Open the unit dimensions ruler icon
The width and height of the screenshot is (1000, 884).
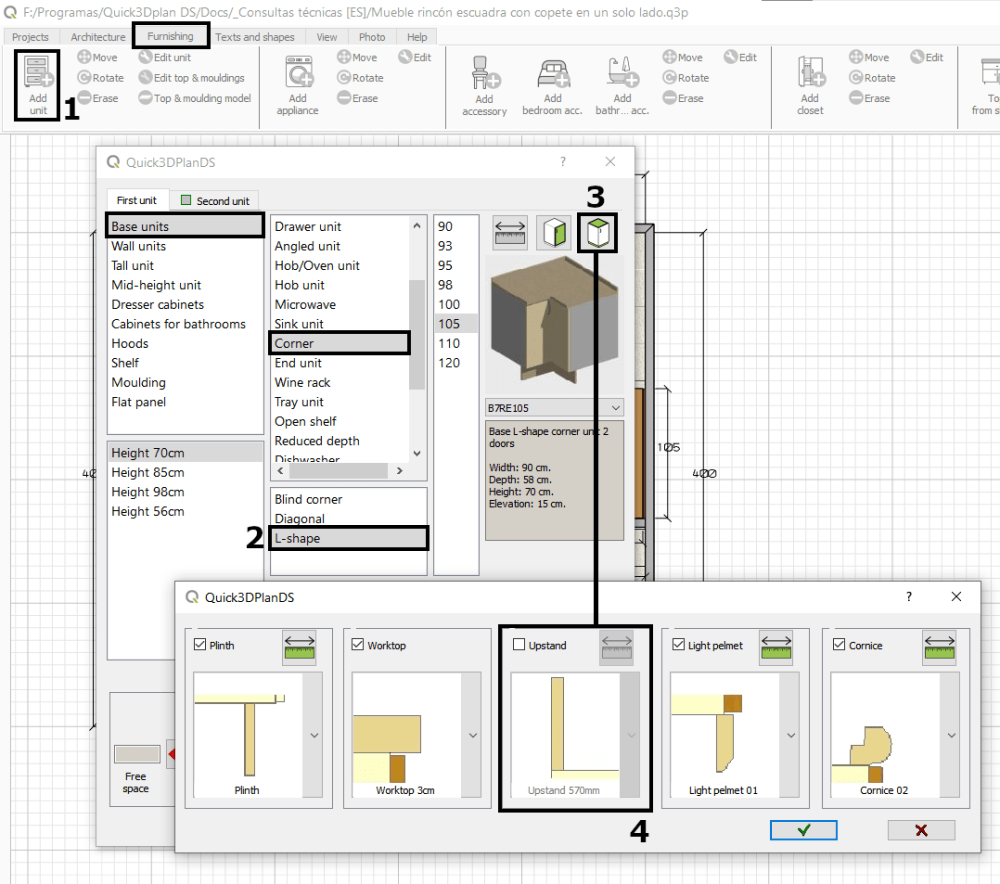[x=510, y=232]
